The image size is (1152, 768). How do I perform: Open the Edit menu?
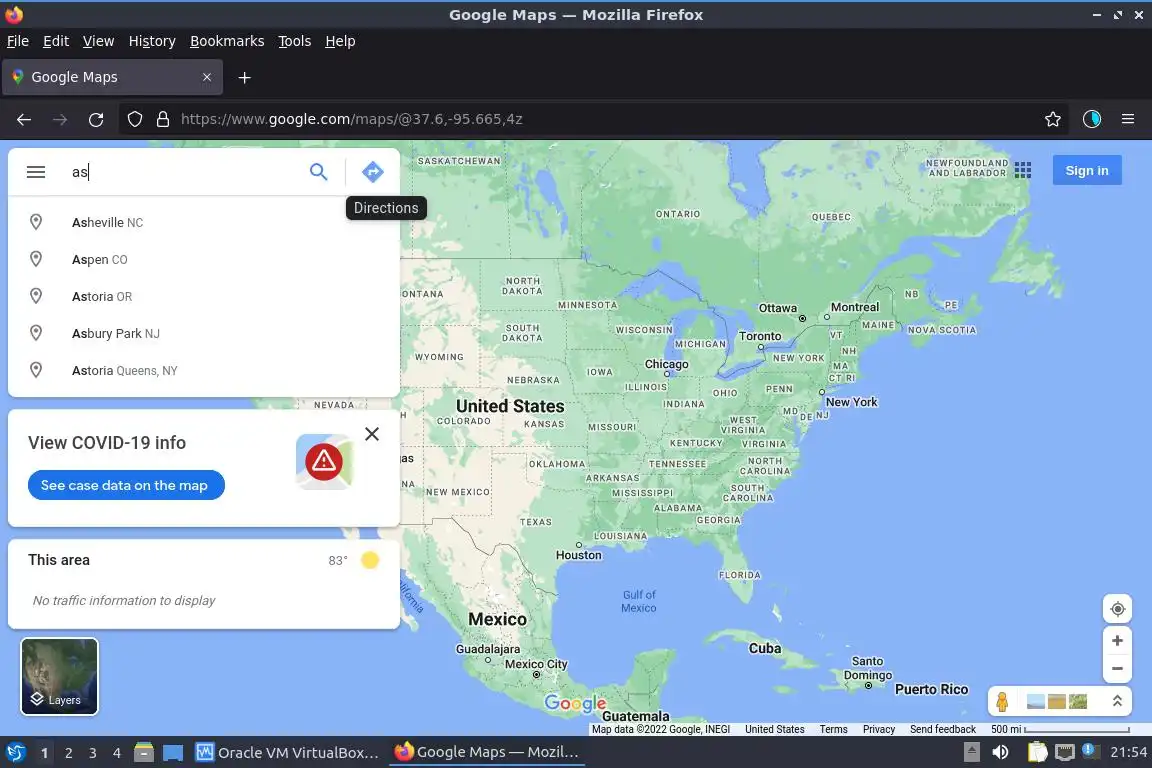click(56, 41)
